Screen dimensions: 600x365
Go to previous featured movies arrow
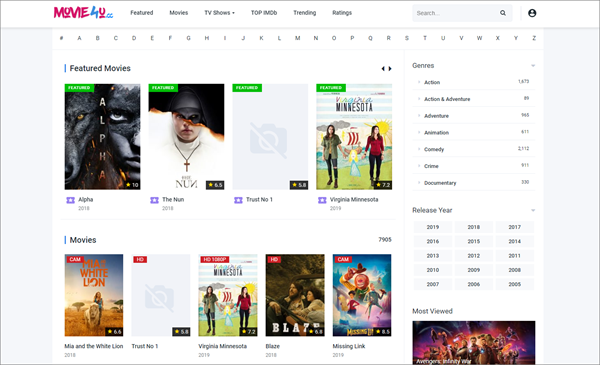383,68
